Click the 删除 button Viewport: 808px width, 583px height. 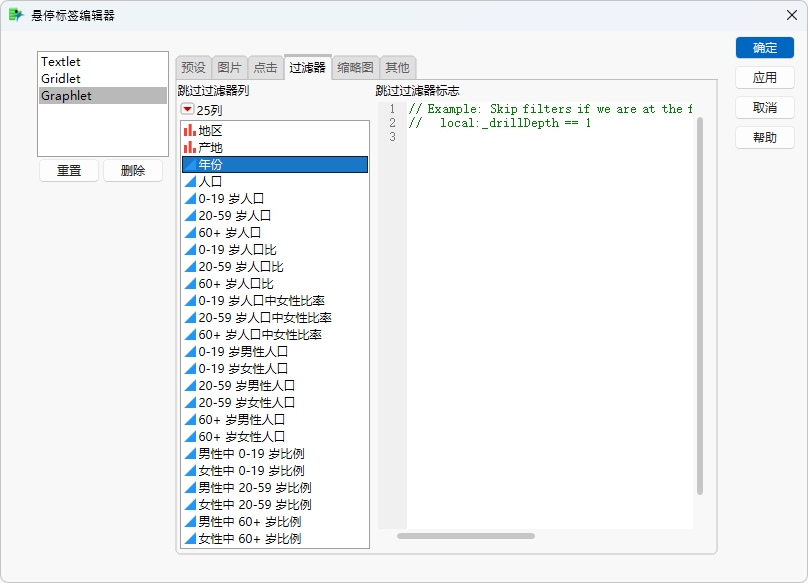click(133, 171)
